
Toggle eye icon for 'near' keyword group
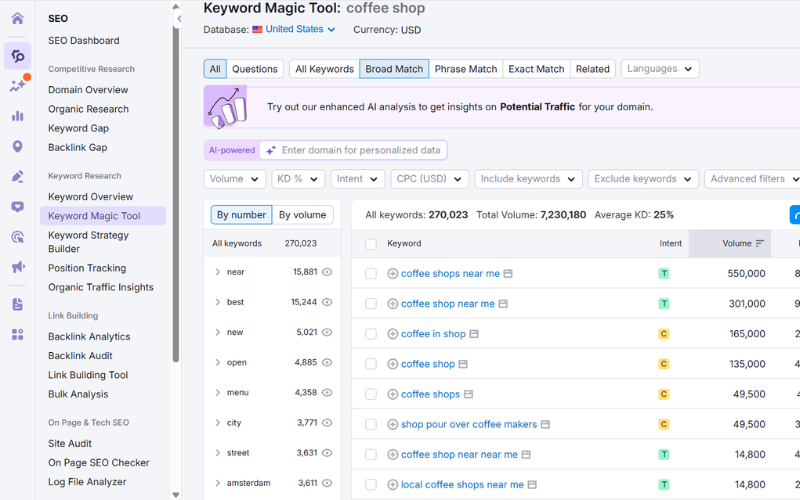327,272
